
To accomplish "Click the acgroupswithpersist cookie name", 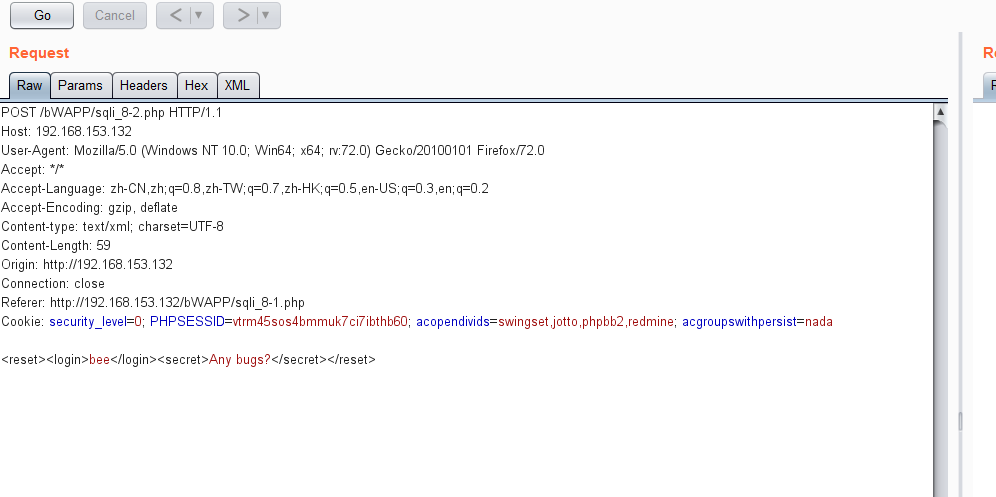I will coord(739,322).
